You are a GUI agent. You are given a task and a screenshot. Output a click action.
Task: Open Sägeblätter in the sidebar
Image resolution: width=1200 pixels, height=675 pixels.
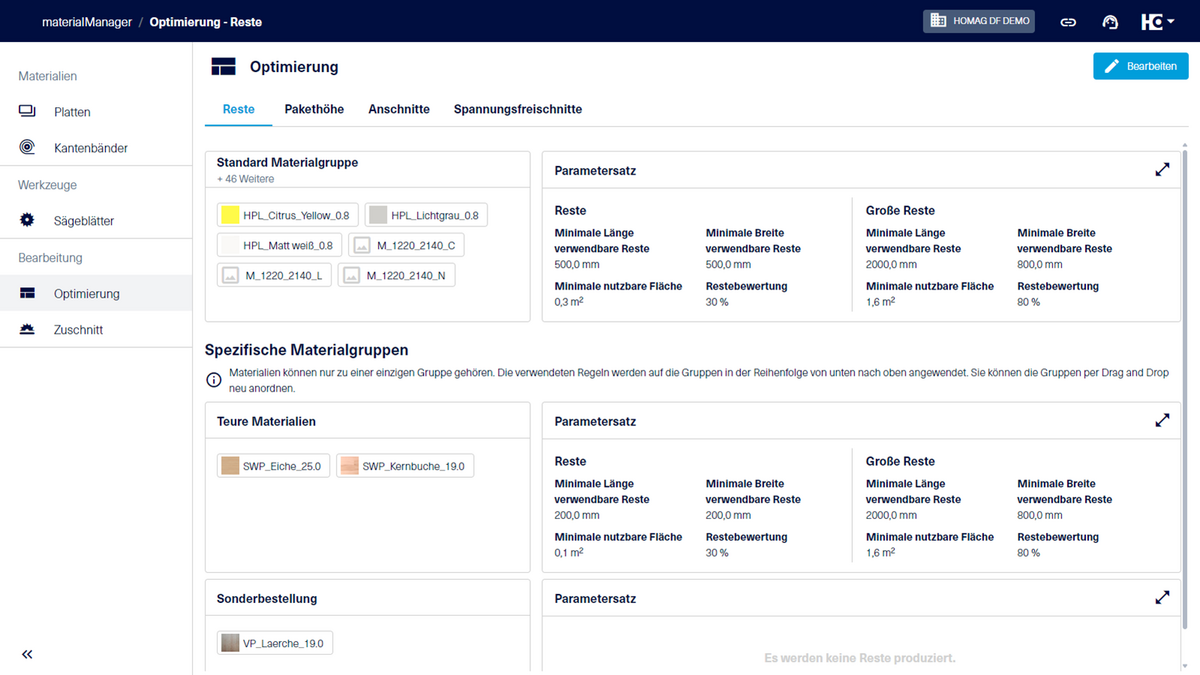tap(84, 221)
